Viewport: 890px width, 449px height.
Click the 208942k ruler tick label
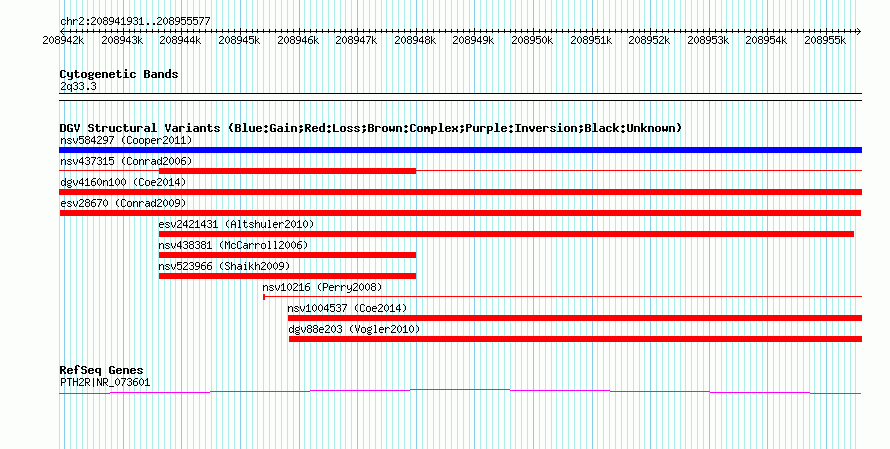tap(64, 41)
